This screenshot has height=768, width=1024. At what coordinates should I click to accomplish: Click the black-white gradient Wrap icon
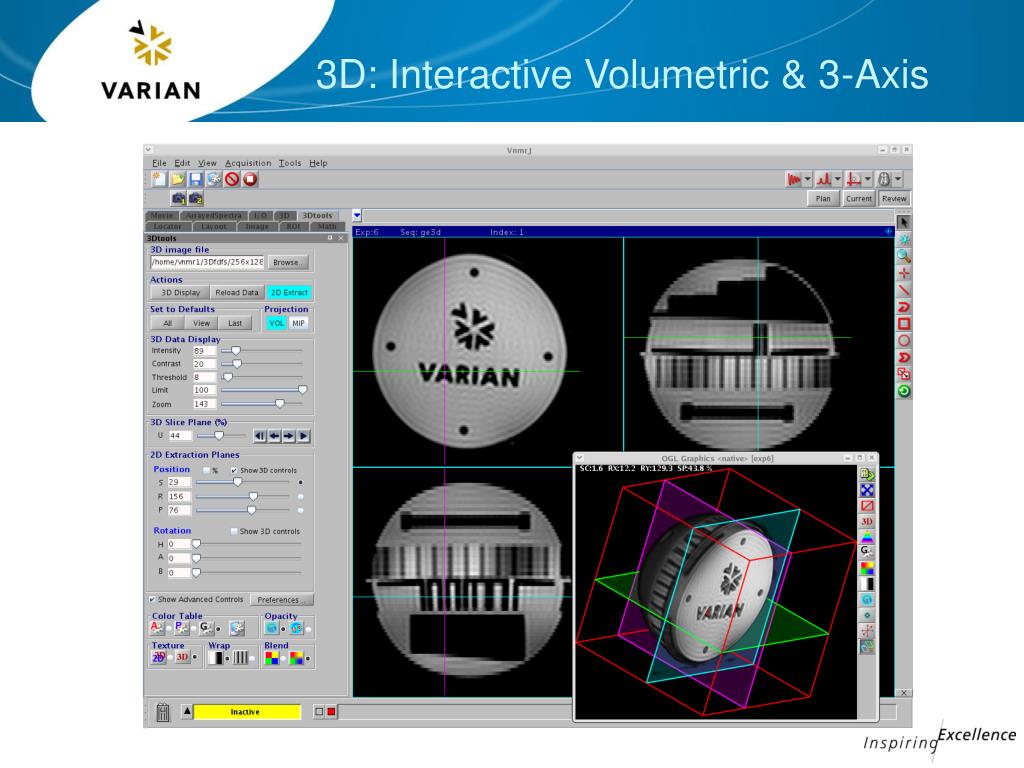(216, 657)
